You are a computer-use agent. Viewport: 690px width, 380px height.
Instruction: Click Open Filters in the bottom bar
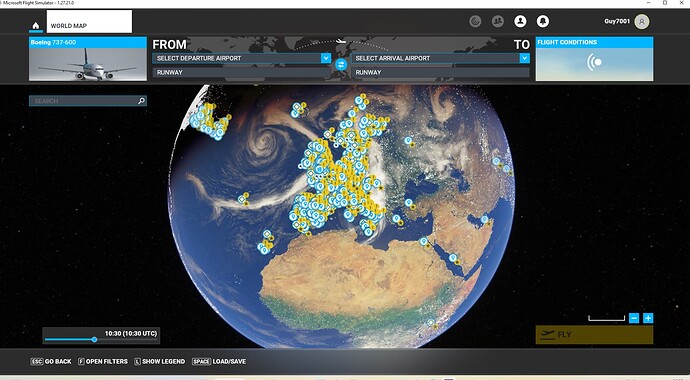(x=103, y=362)
